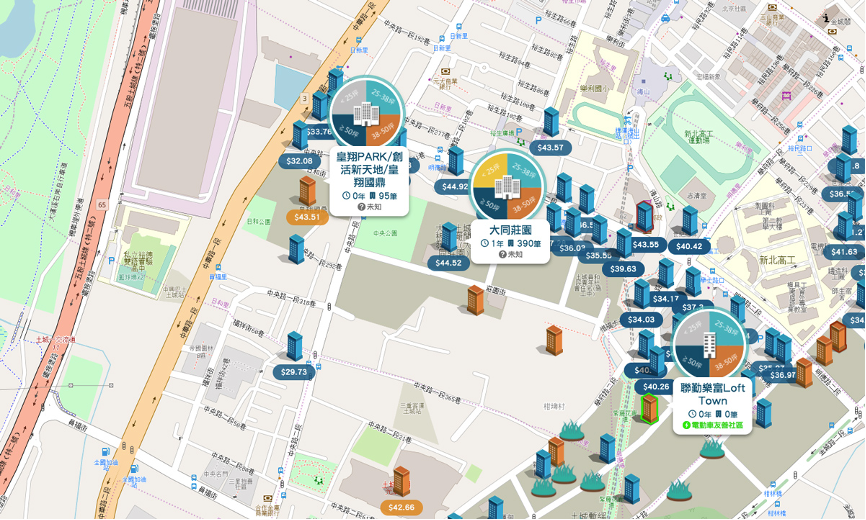Select dark ≥50坪 segment of 皇翔PARK pie
The width and height of the screenshot is (866, 520).
click(x=349, y=130)
